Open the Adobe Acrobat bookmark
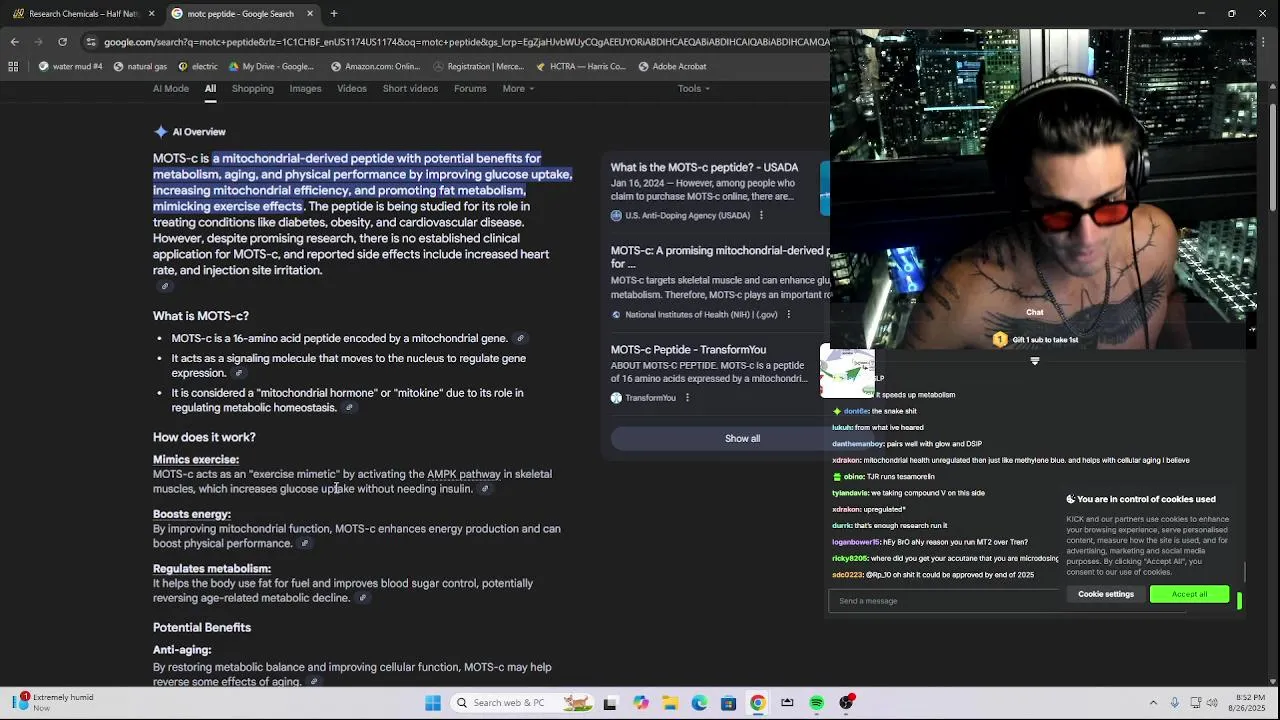The image size is (1280, 720). point(672,67)
